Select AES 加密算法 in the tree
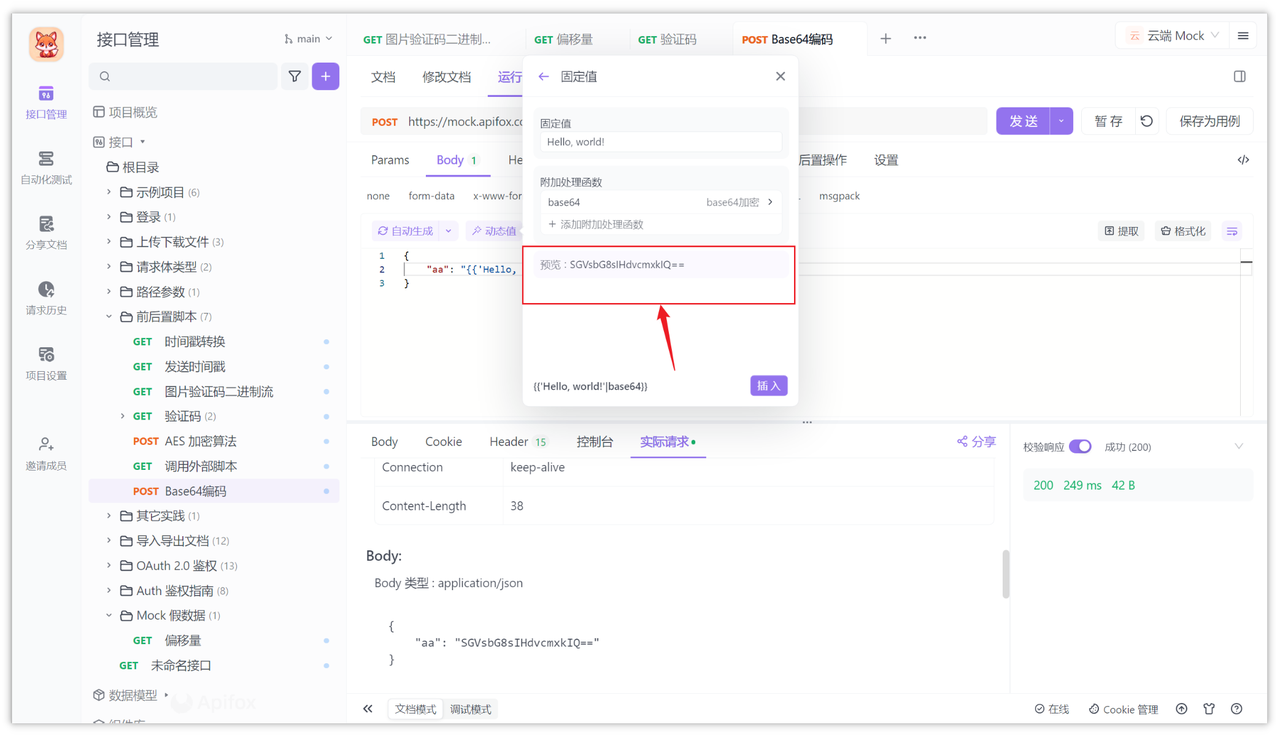Image resolution: width=1280 pixels, height=738 pixels. pyautogui.click(x=200, y=441)
